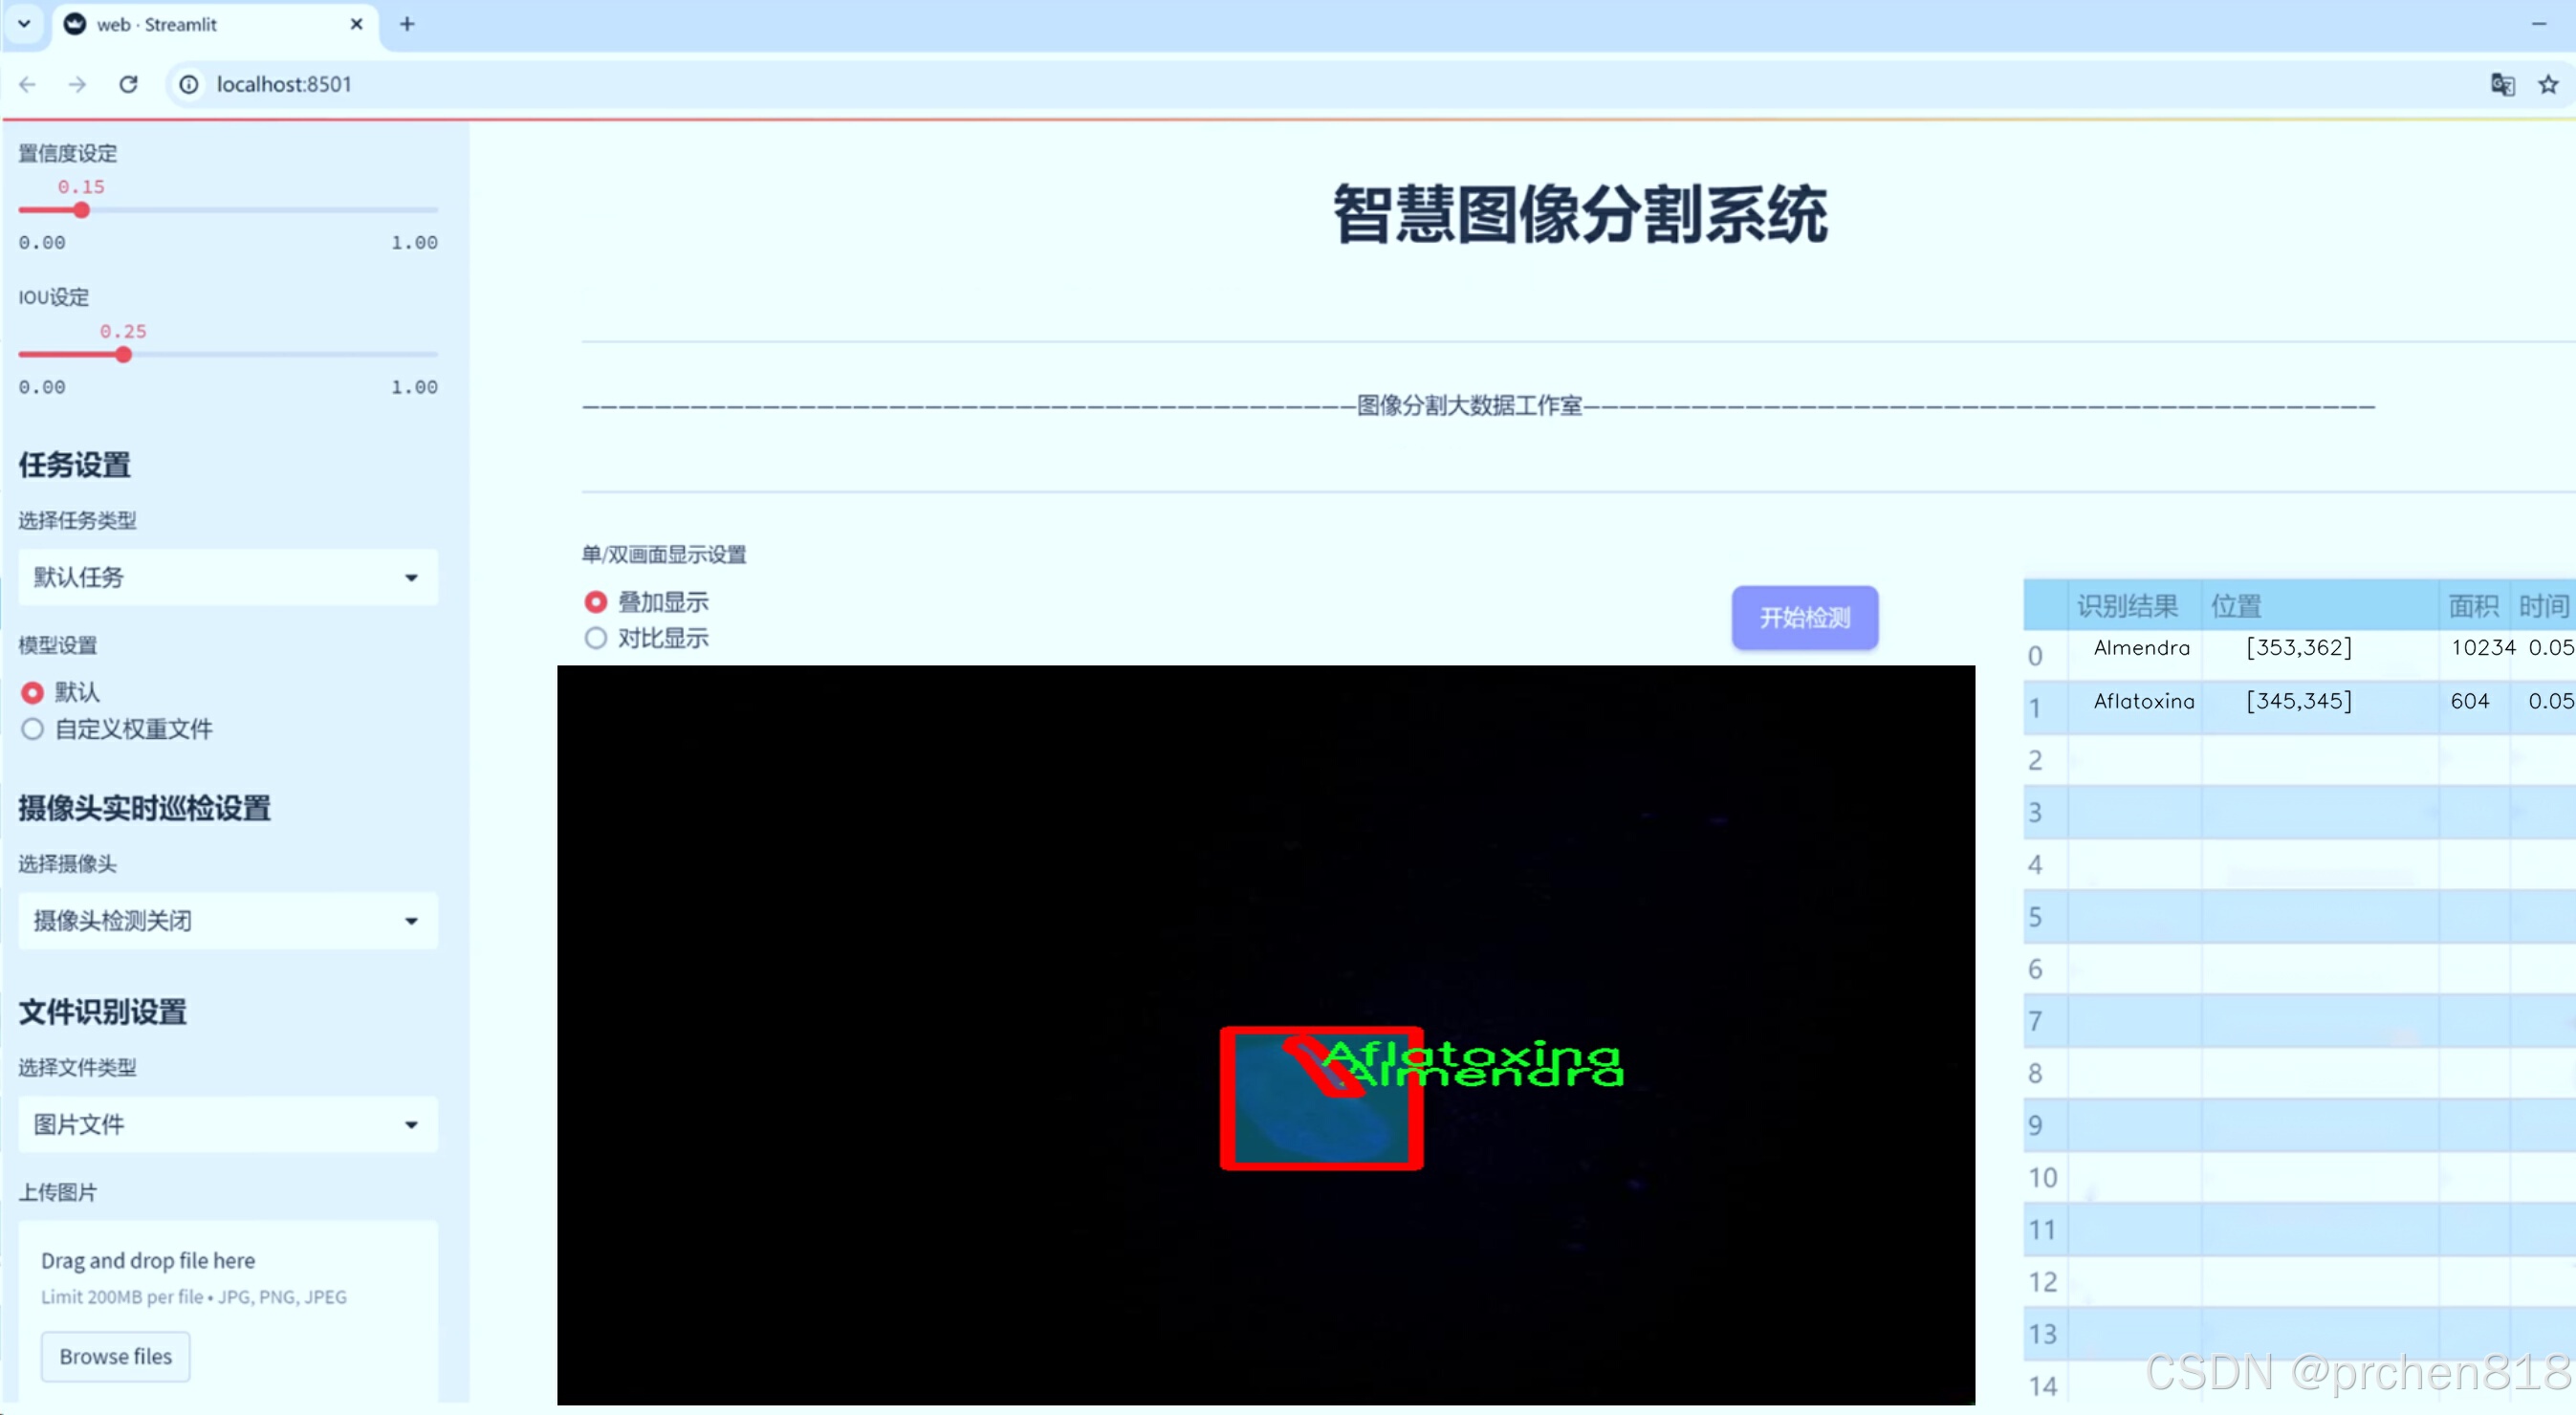Open the tab search chevron
This screenshot has height=1415, width=2576.
coord(24,24)
